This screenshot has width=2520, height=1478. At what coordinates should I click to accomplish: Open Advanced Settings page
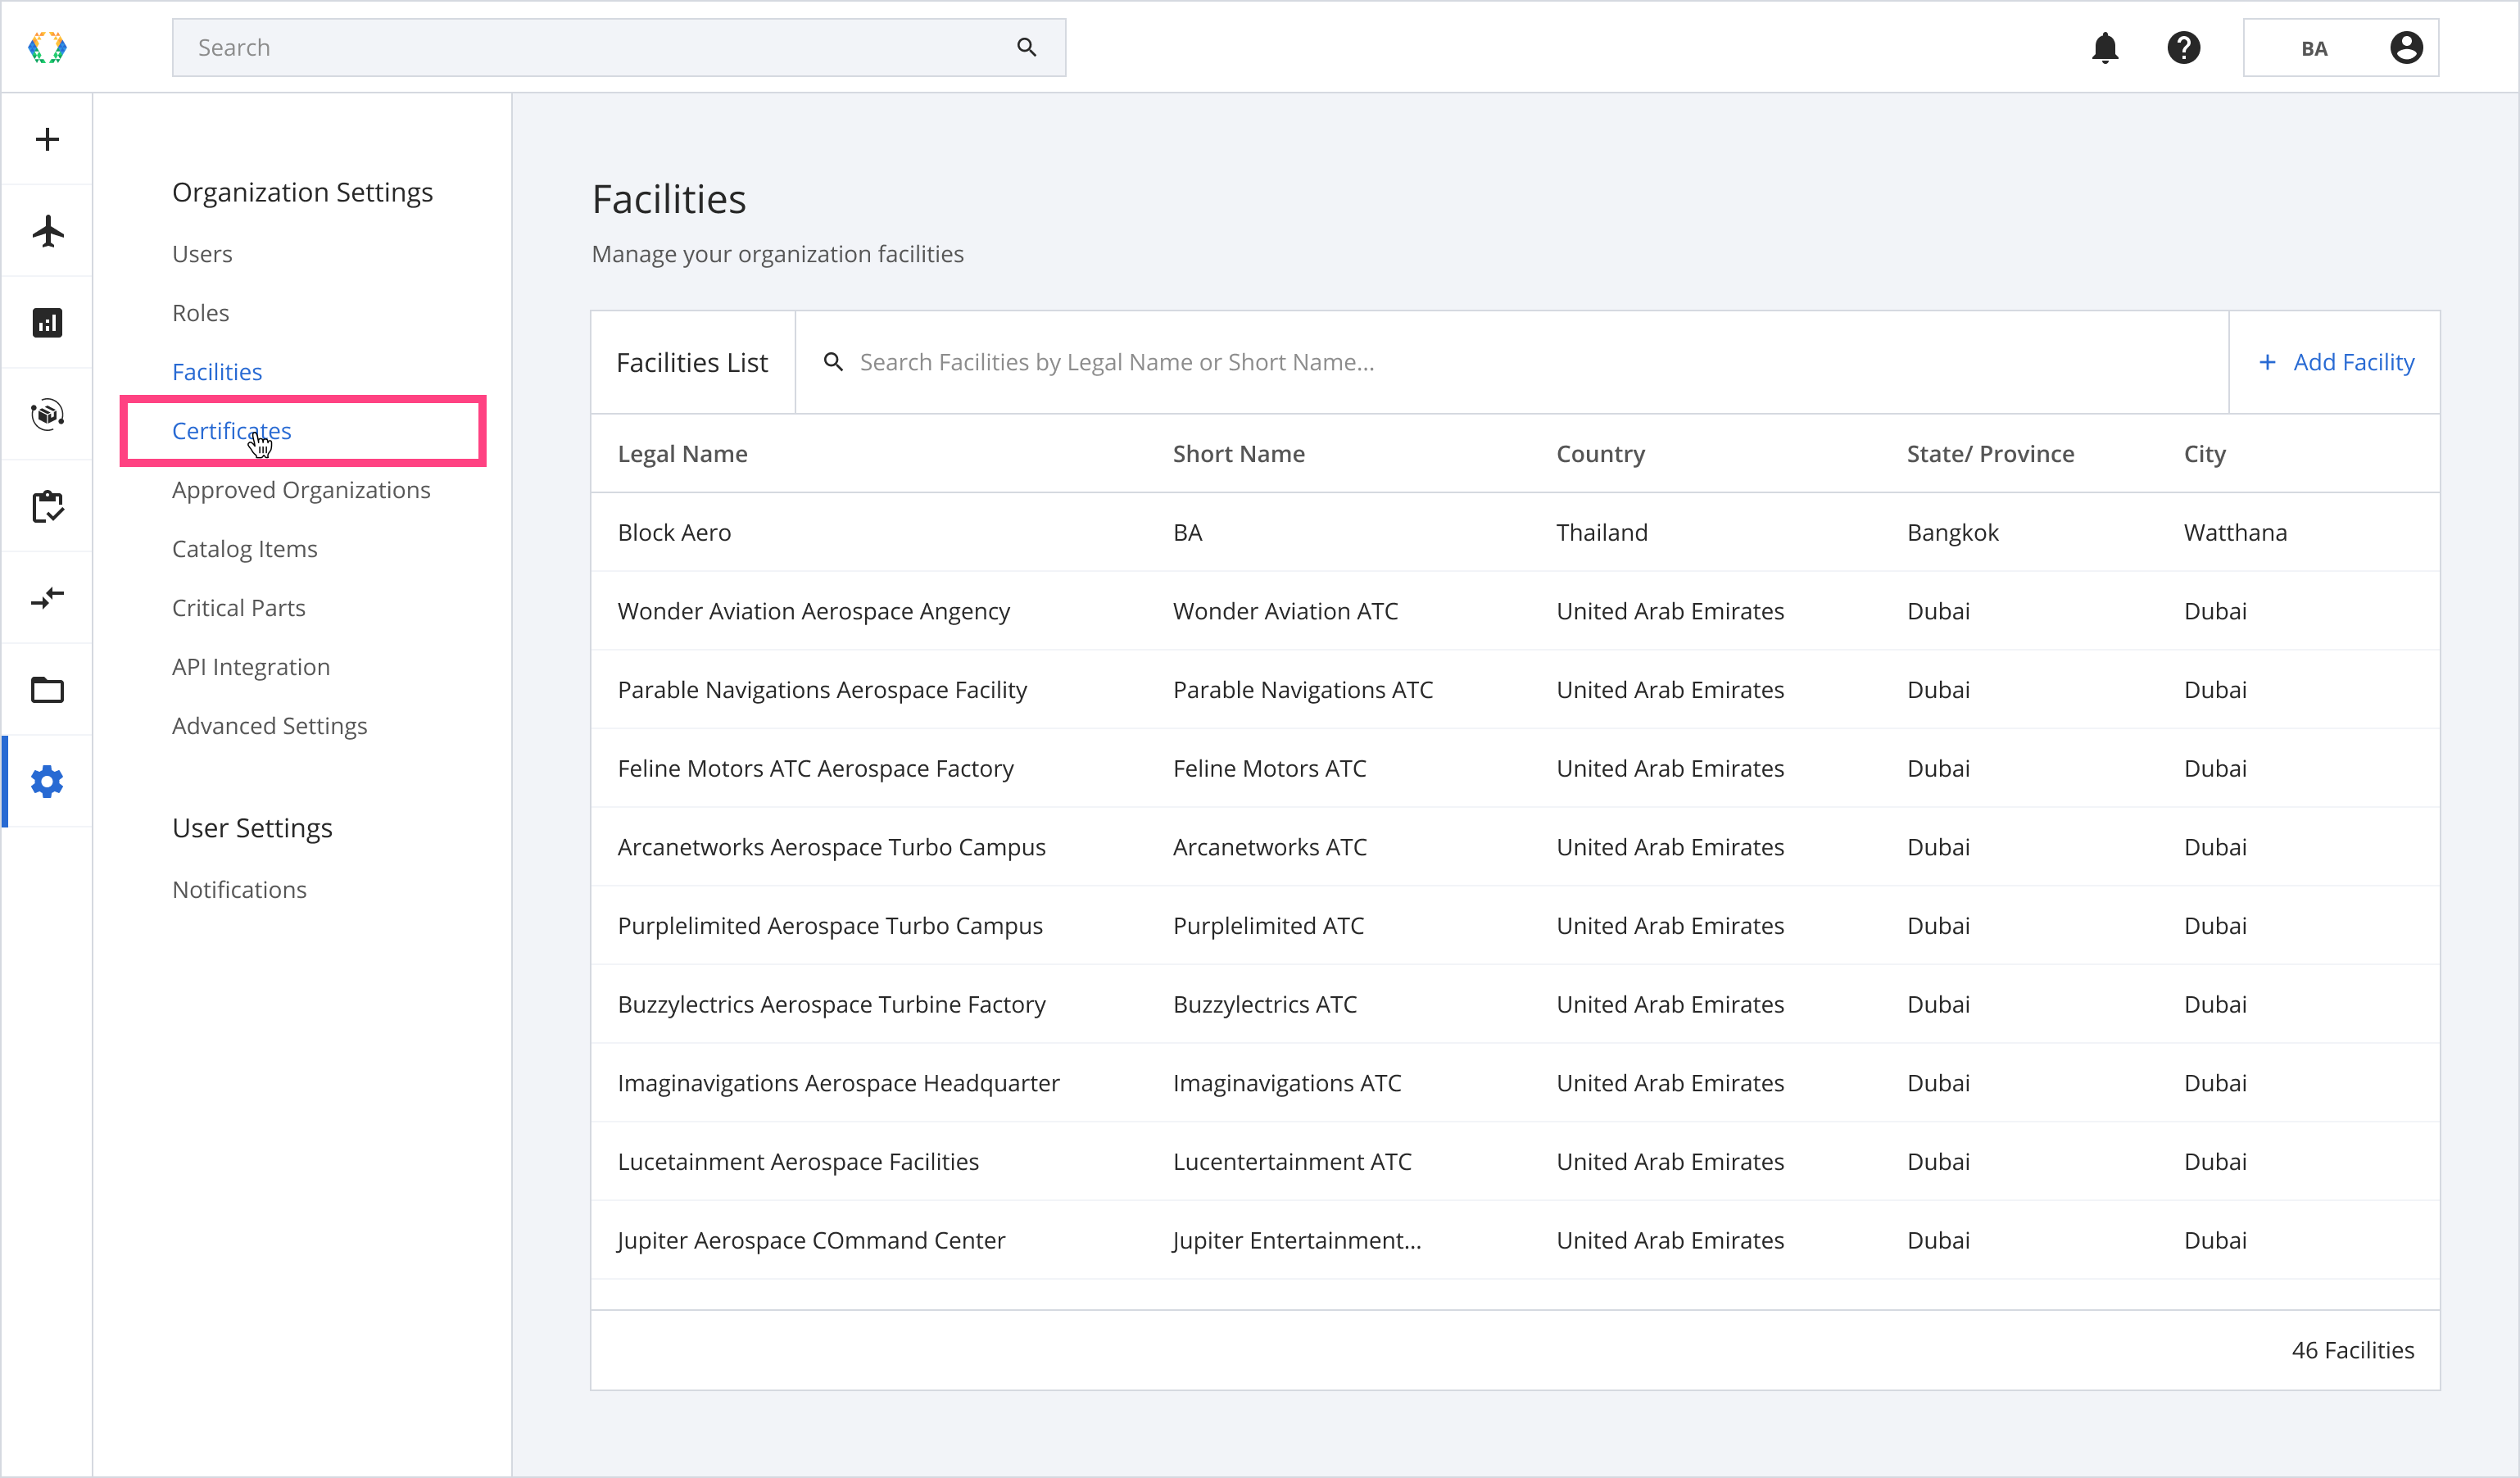tap(270, 726)
